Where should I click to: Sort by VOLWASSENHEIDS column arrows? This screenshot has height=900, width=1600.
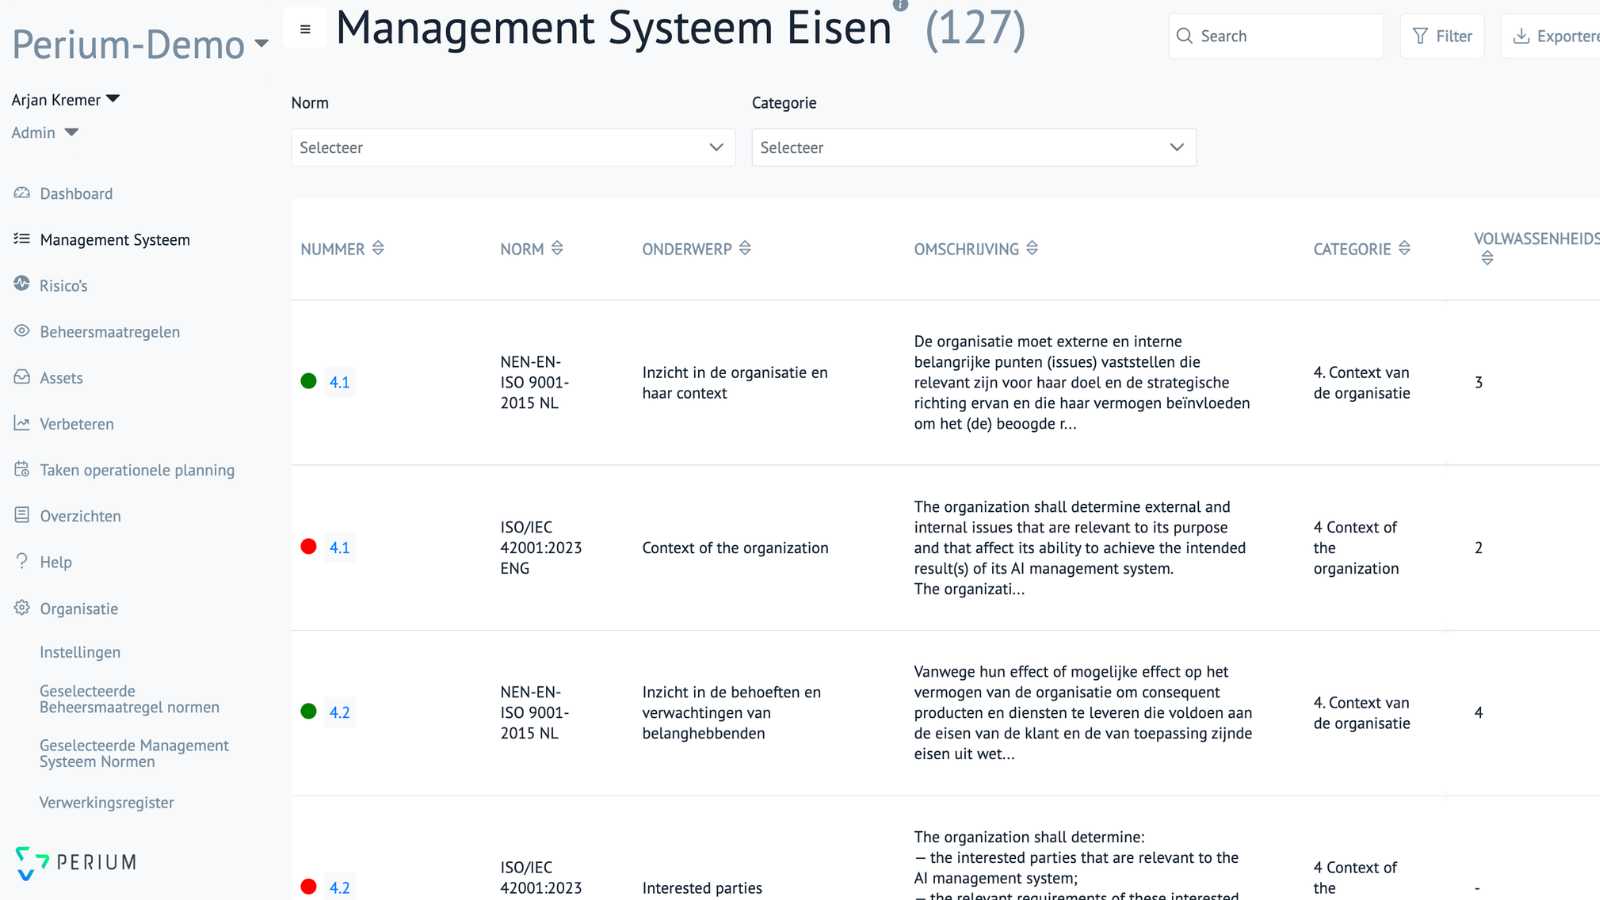pos(1487,258)
